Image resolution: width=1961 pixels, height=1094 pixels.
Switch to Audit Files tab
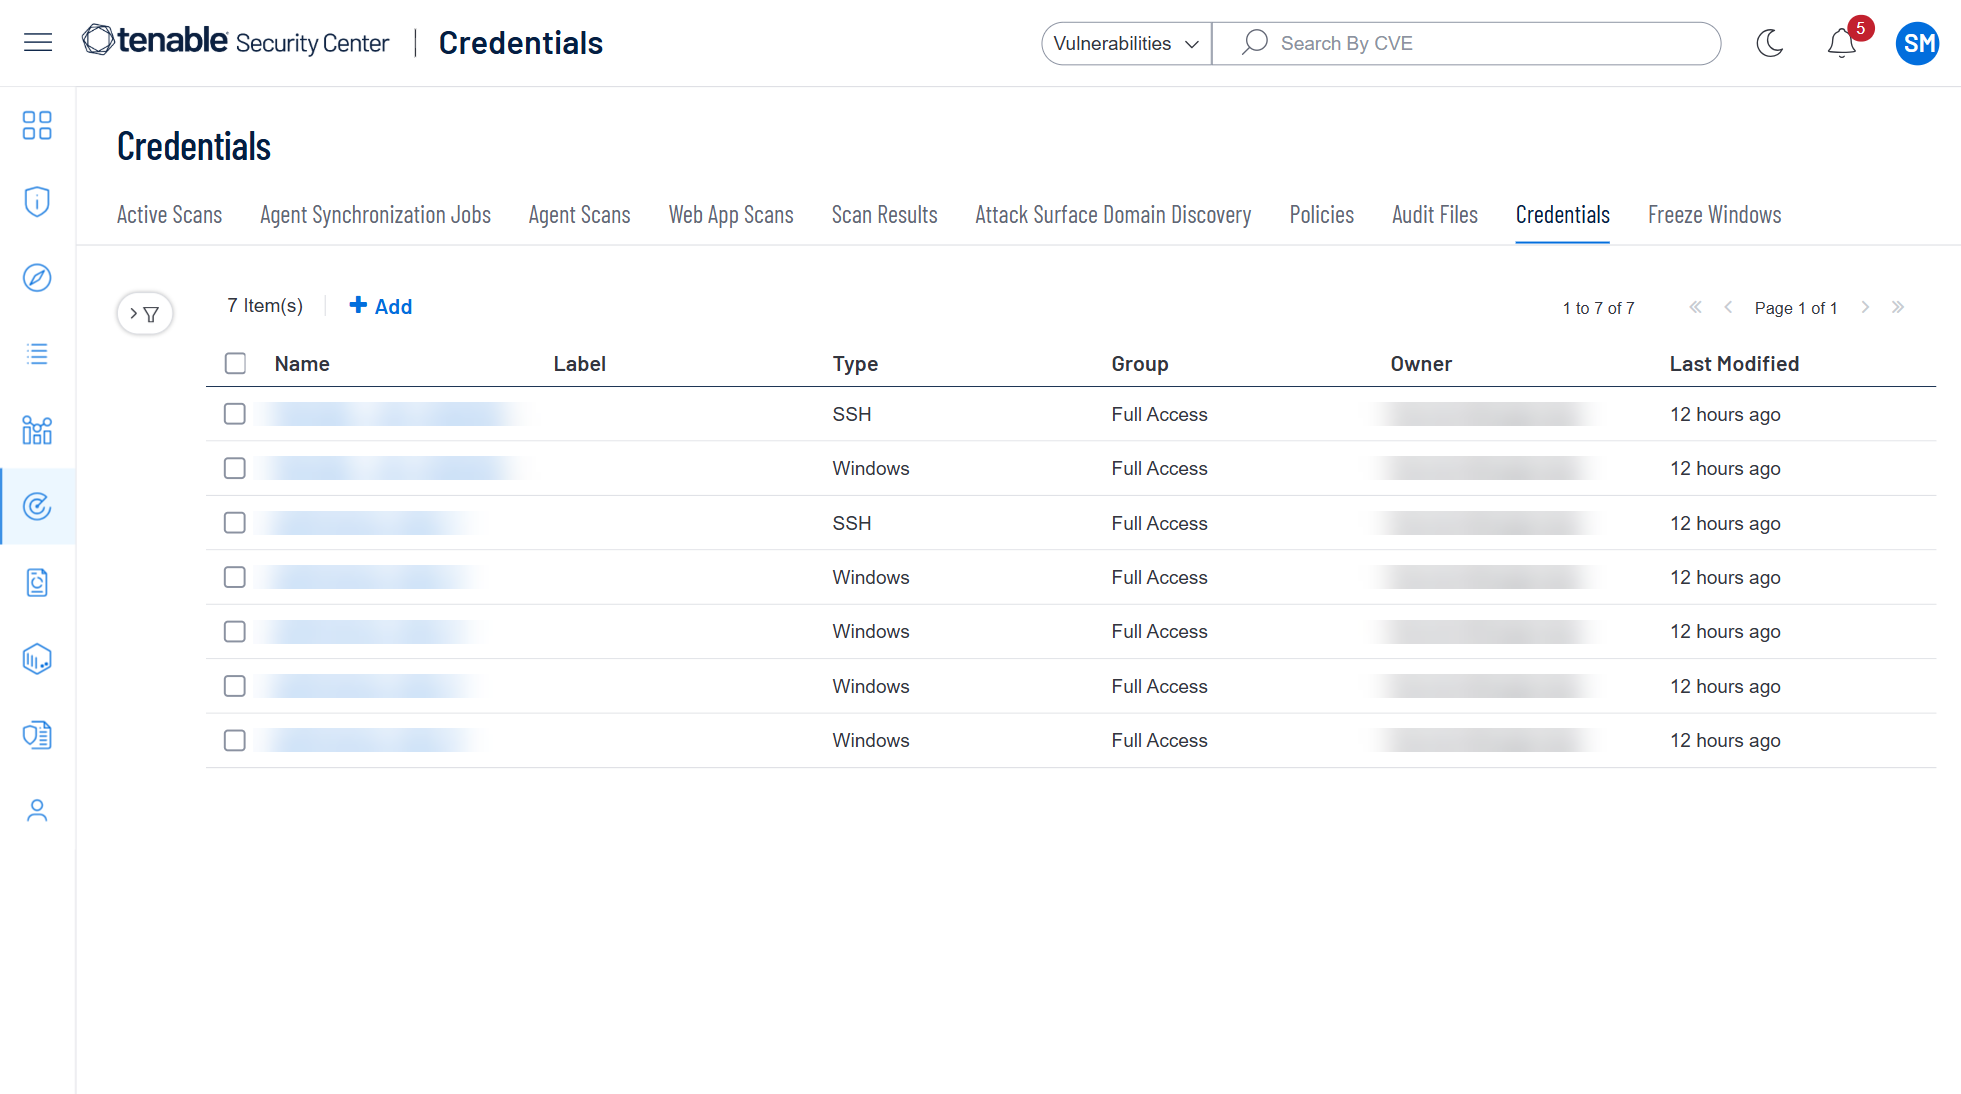click(1434, 215)
